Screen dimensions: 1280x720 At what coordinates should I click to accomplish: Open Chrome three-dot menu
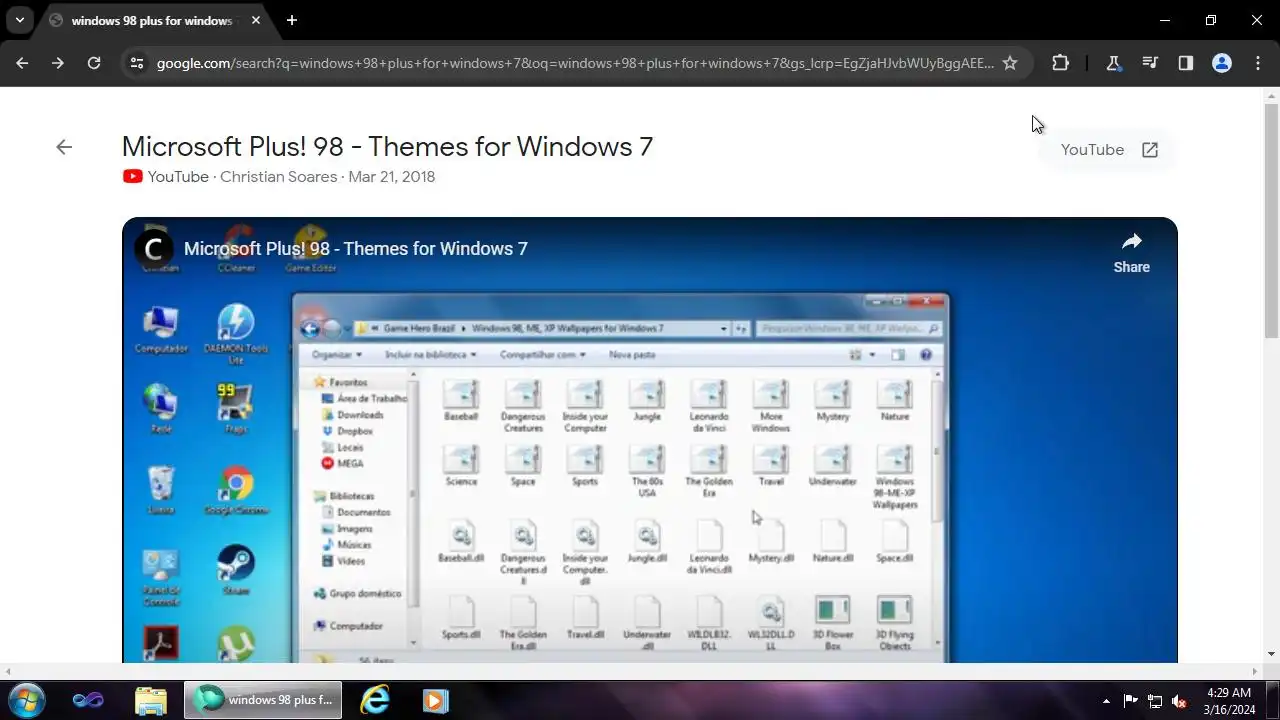[1257, 63]
